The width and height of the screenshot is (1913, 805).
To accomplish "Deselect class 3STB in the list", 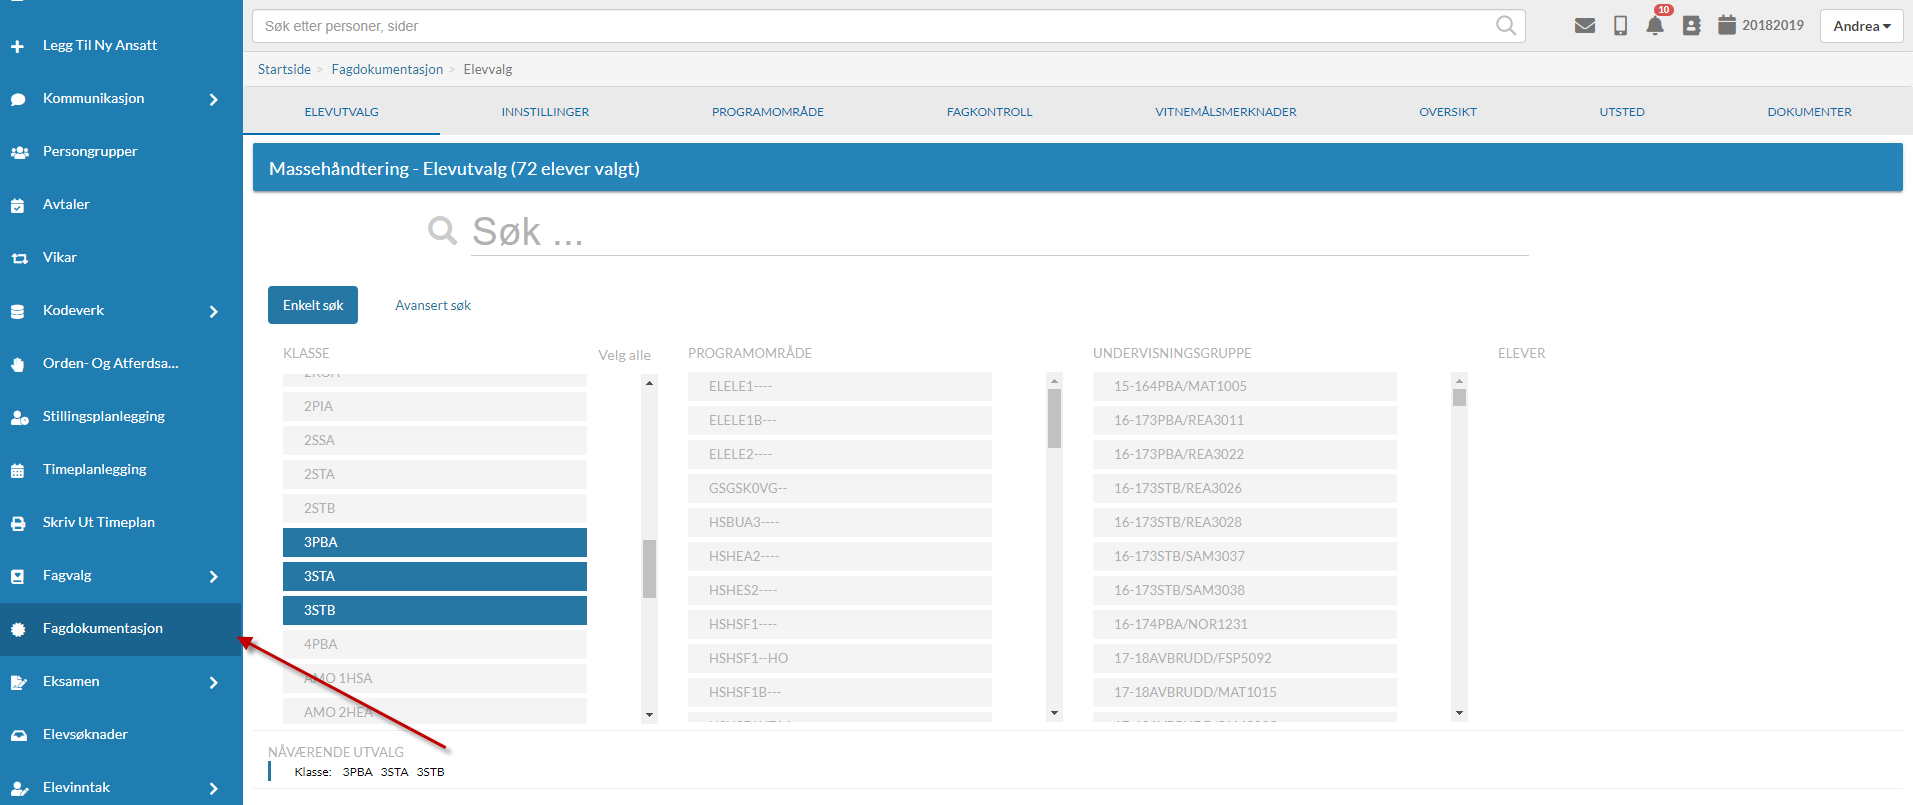I will tap(435, 610).
